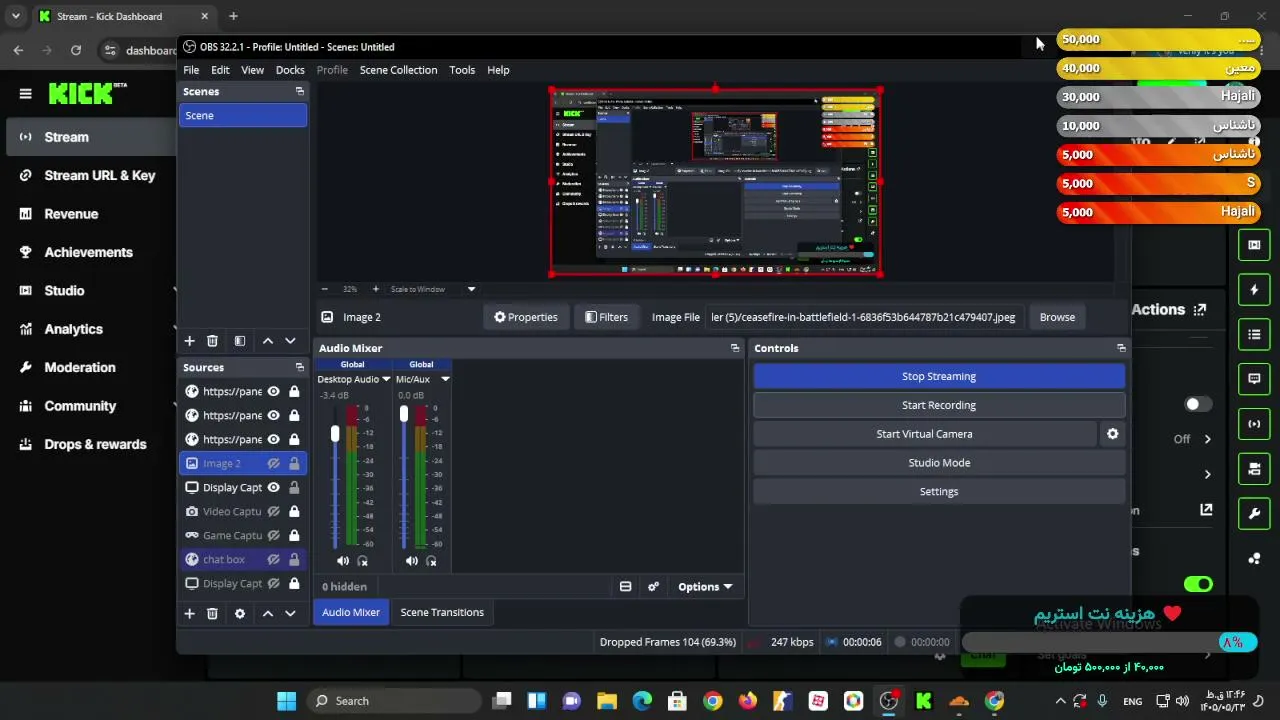Adjust the Desktop Audio volume slider
Viewport: 1280px width, 720px height.
click(335, 435)
